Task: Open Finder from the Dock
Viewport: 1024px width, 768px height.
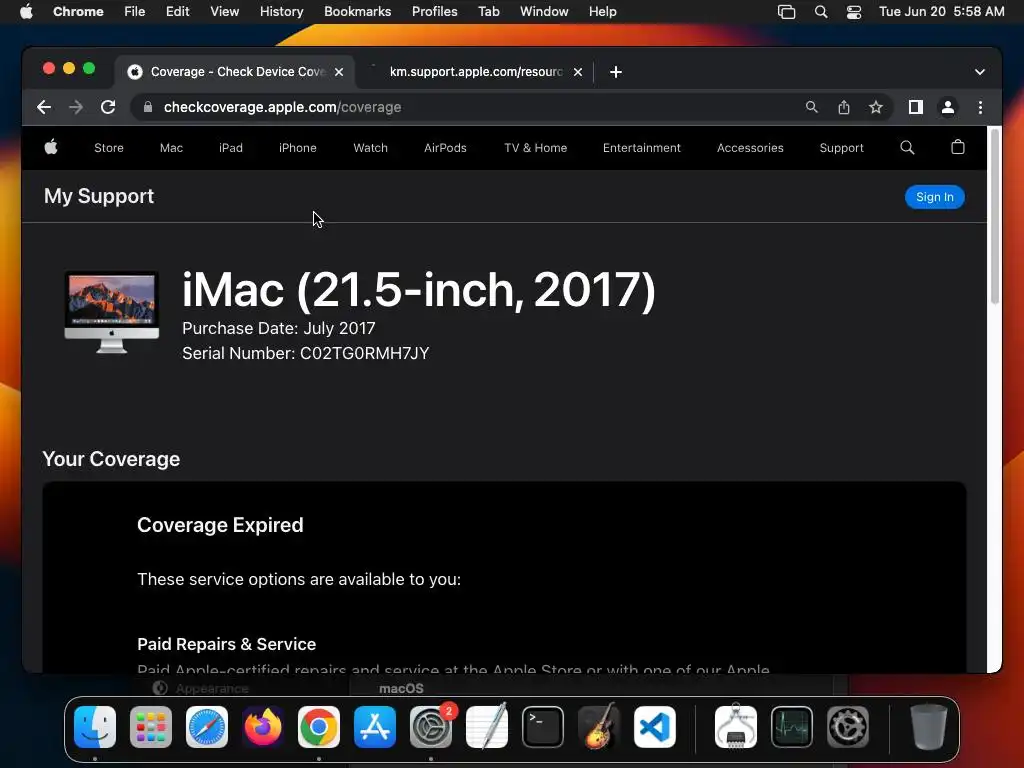Action: (95, 727)
